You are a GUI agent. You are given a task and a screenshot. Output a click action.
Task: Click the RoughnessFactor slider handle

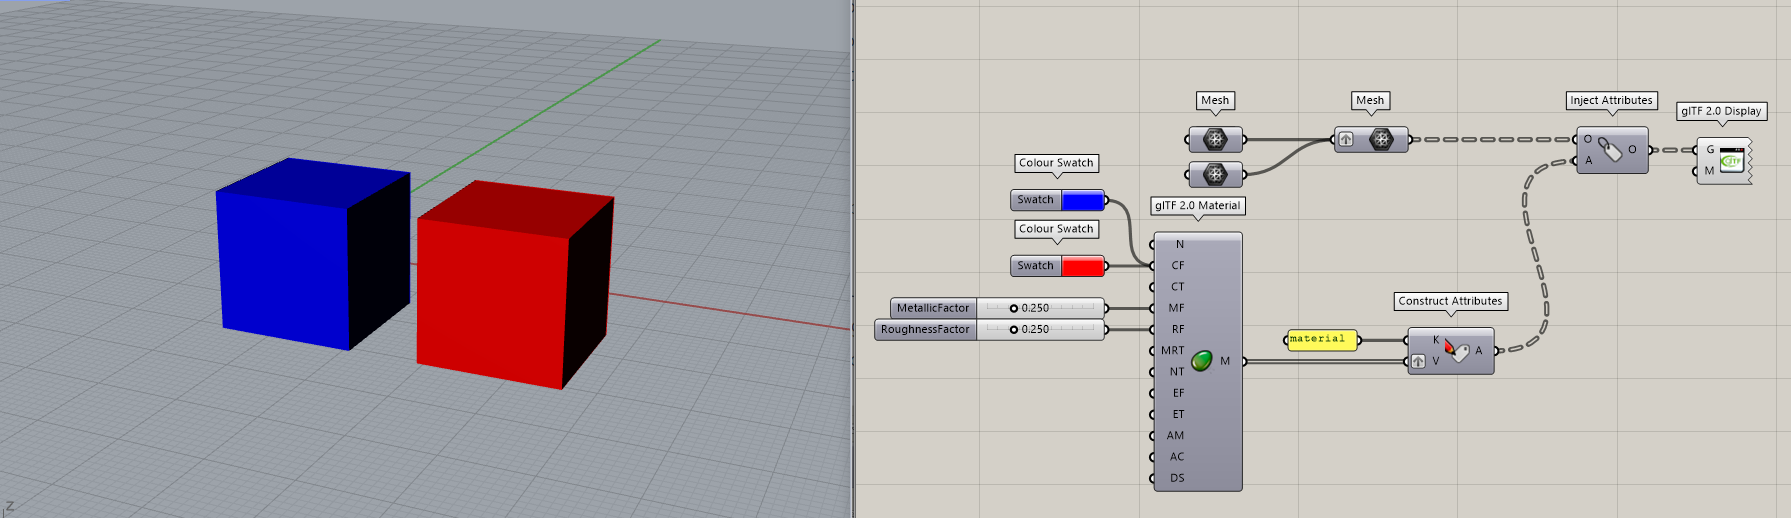[x=1013, y=330]
